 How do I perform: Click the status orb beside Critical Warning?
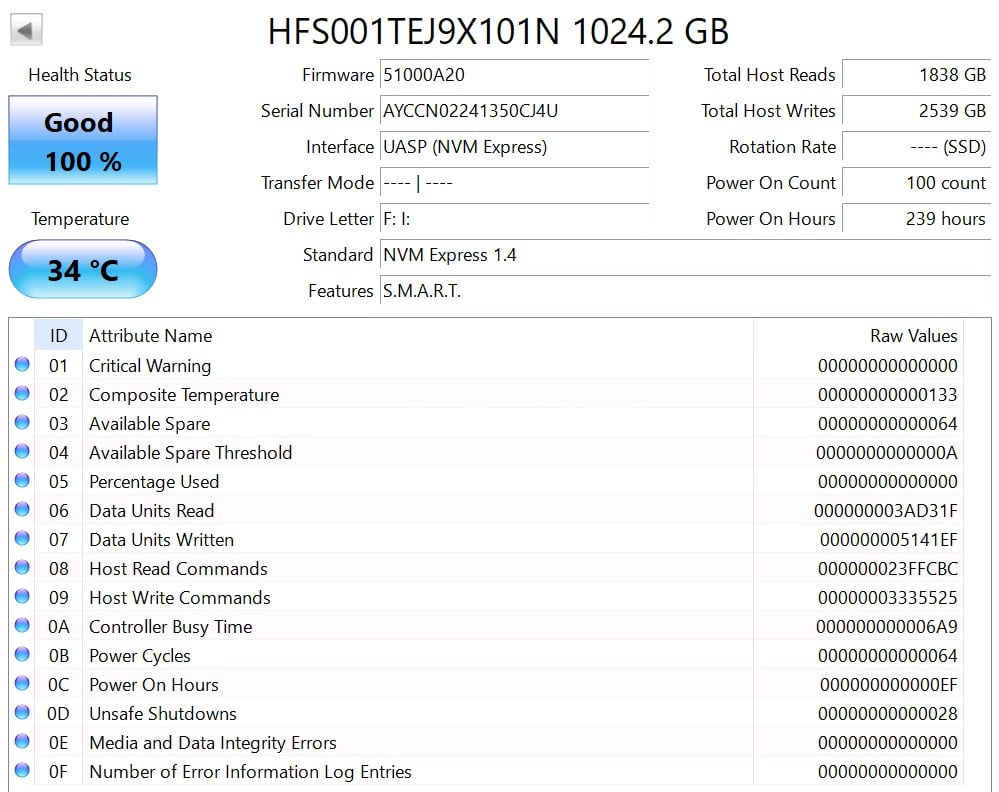[22, 366]
